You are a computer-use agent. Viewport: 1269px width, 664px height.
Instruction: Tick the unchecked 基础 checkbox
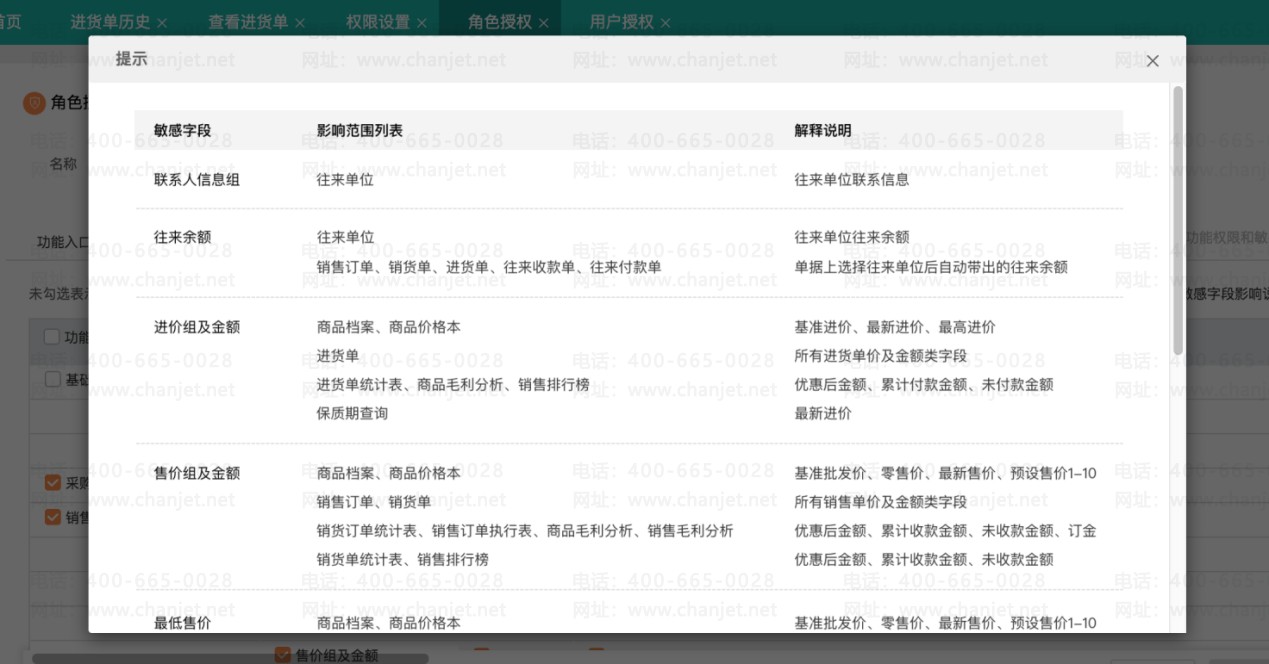pyautogui.click(x=53, y=379)
